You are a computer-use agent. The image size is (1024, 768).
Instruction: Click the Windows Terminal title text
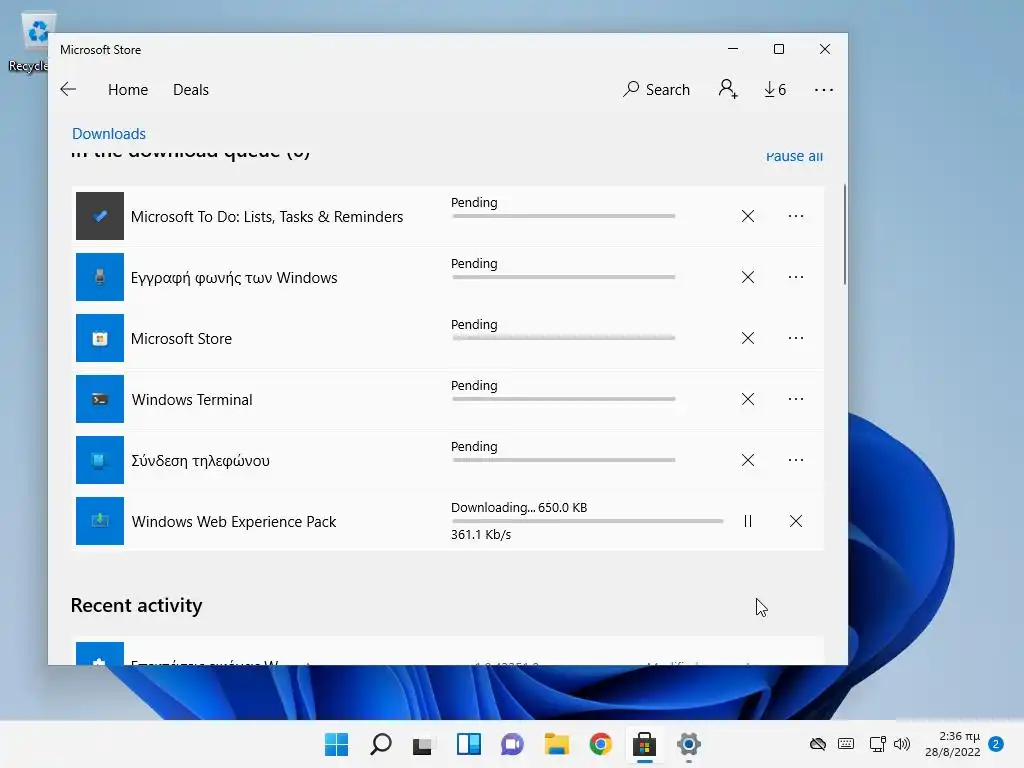(x=192, y=400)
